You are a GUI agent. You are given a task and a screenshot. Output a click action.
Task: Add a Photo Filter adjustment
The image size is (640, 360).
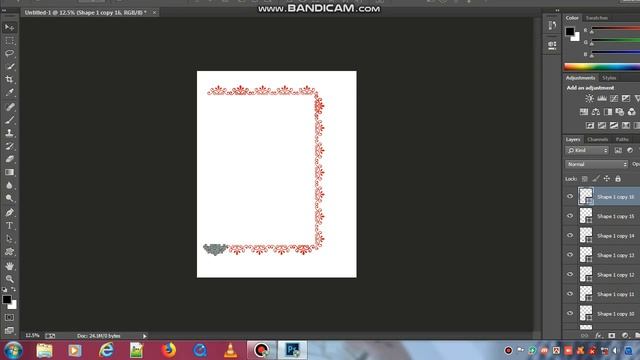620,112
